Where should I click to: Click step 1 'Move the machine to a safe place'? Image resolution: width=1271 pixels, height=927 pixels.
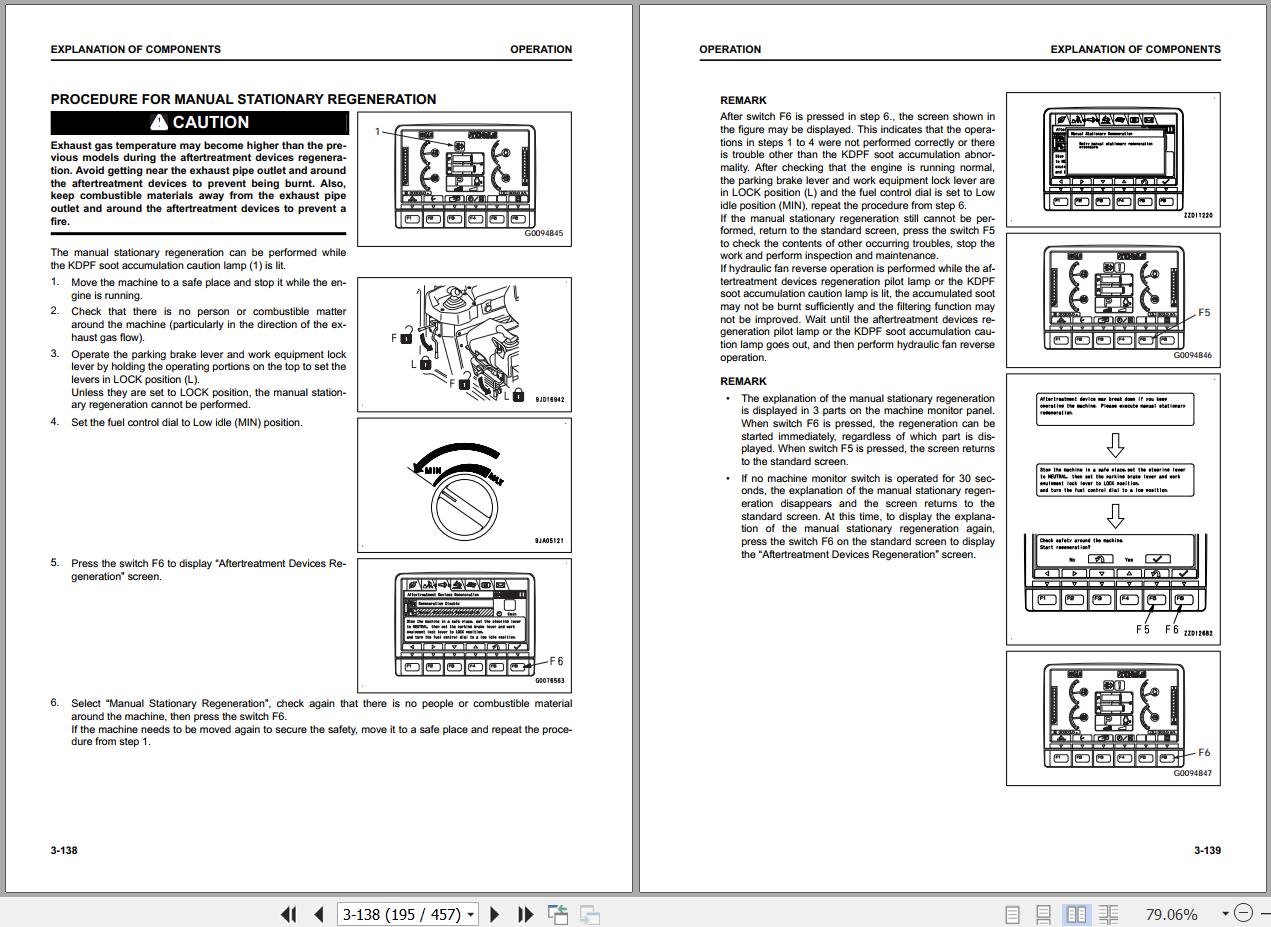pyautogui.click(x=208, y=289)
